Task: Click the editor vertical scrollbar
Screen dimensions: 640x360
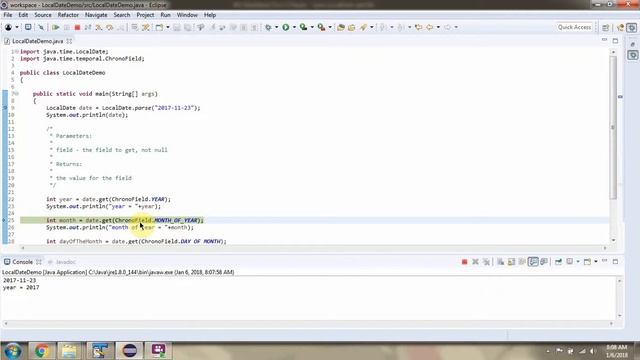Action: point(613,128)
